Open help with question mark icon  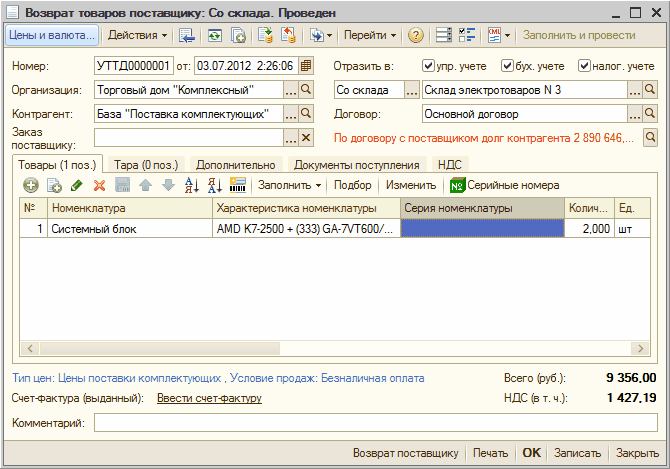pyautogui.click(x=415, y=35)
